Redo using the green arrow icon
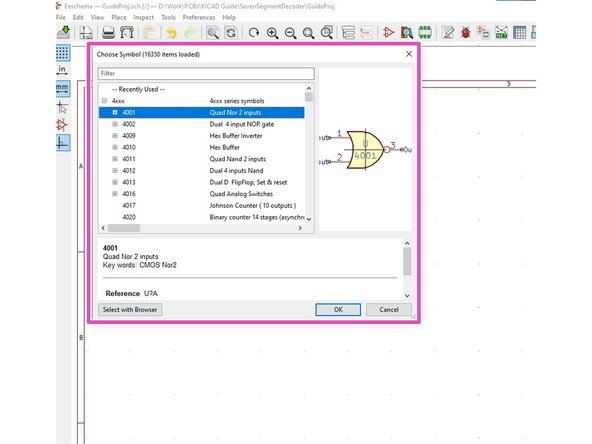The width and height of the screenshot is (592, 444). click(190, 32)
